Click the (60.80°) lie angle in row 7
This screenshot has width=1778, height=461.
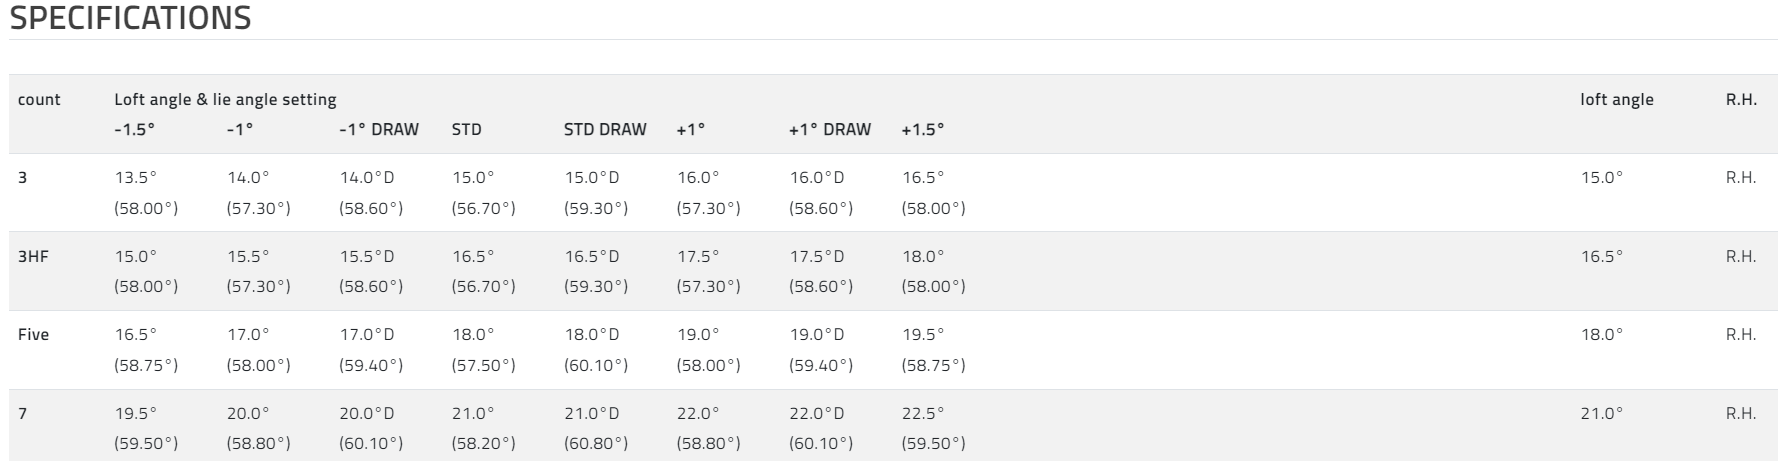(x=596, y=443)
